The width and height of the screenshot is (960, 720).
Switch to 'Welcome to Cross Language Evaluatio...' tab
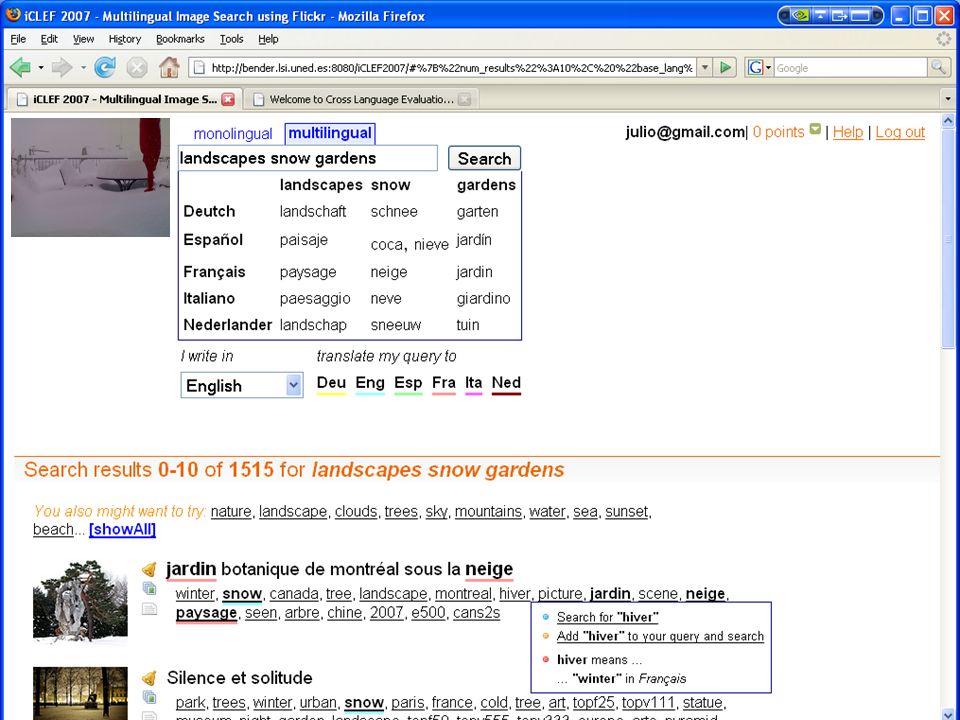[x=361, y=99]
